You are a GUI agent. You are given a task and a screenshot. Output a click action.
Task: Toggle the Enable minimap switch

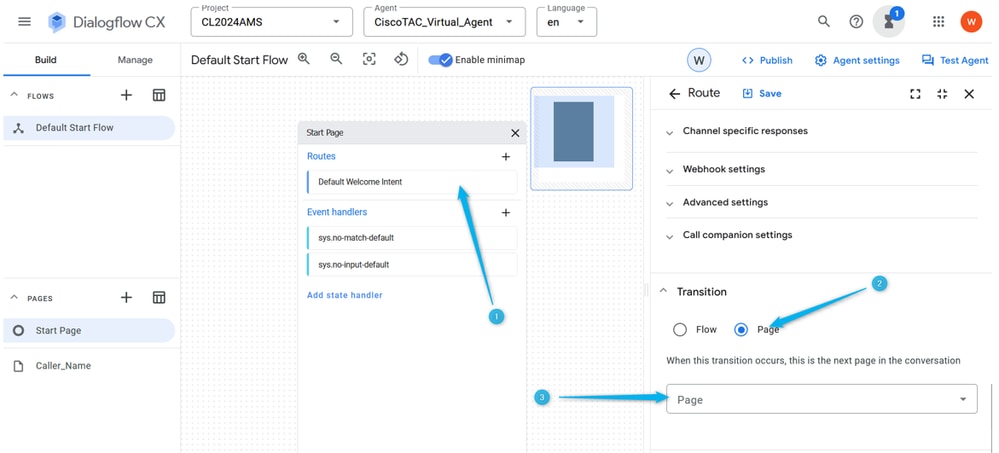click(440, 60)
